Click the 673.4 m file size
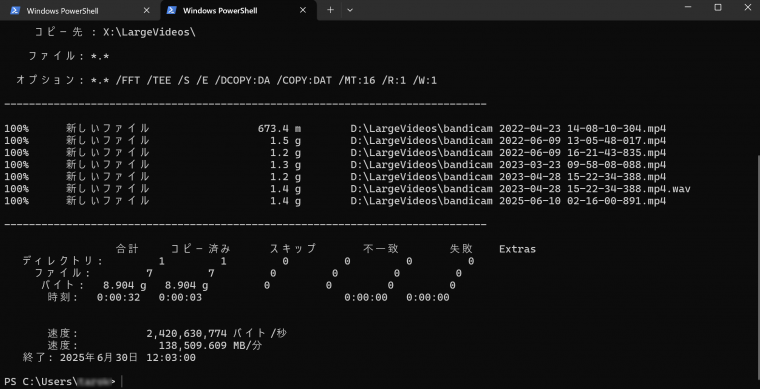This screenshot has height=389, width=760. coord(279,129)
